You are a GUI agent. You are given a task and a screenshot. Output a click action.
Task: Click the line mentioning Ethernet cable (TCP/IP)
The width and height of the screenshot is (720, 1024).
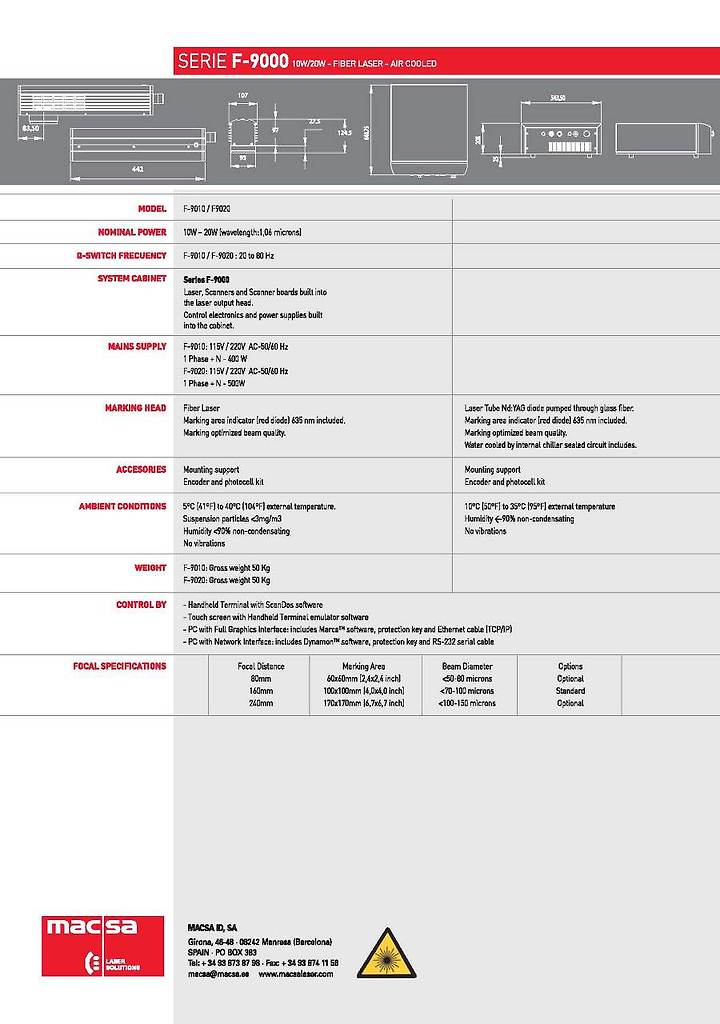348,630
